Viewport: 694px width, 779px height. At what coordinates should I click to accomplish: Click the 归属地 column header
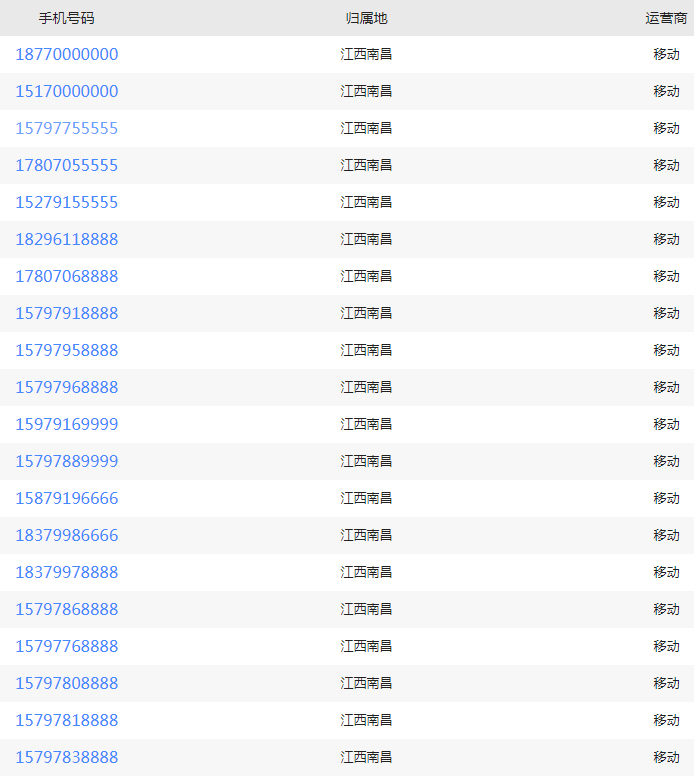pos(367,18)
